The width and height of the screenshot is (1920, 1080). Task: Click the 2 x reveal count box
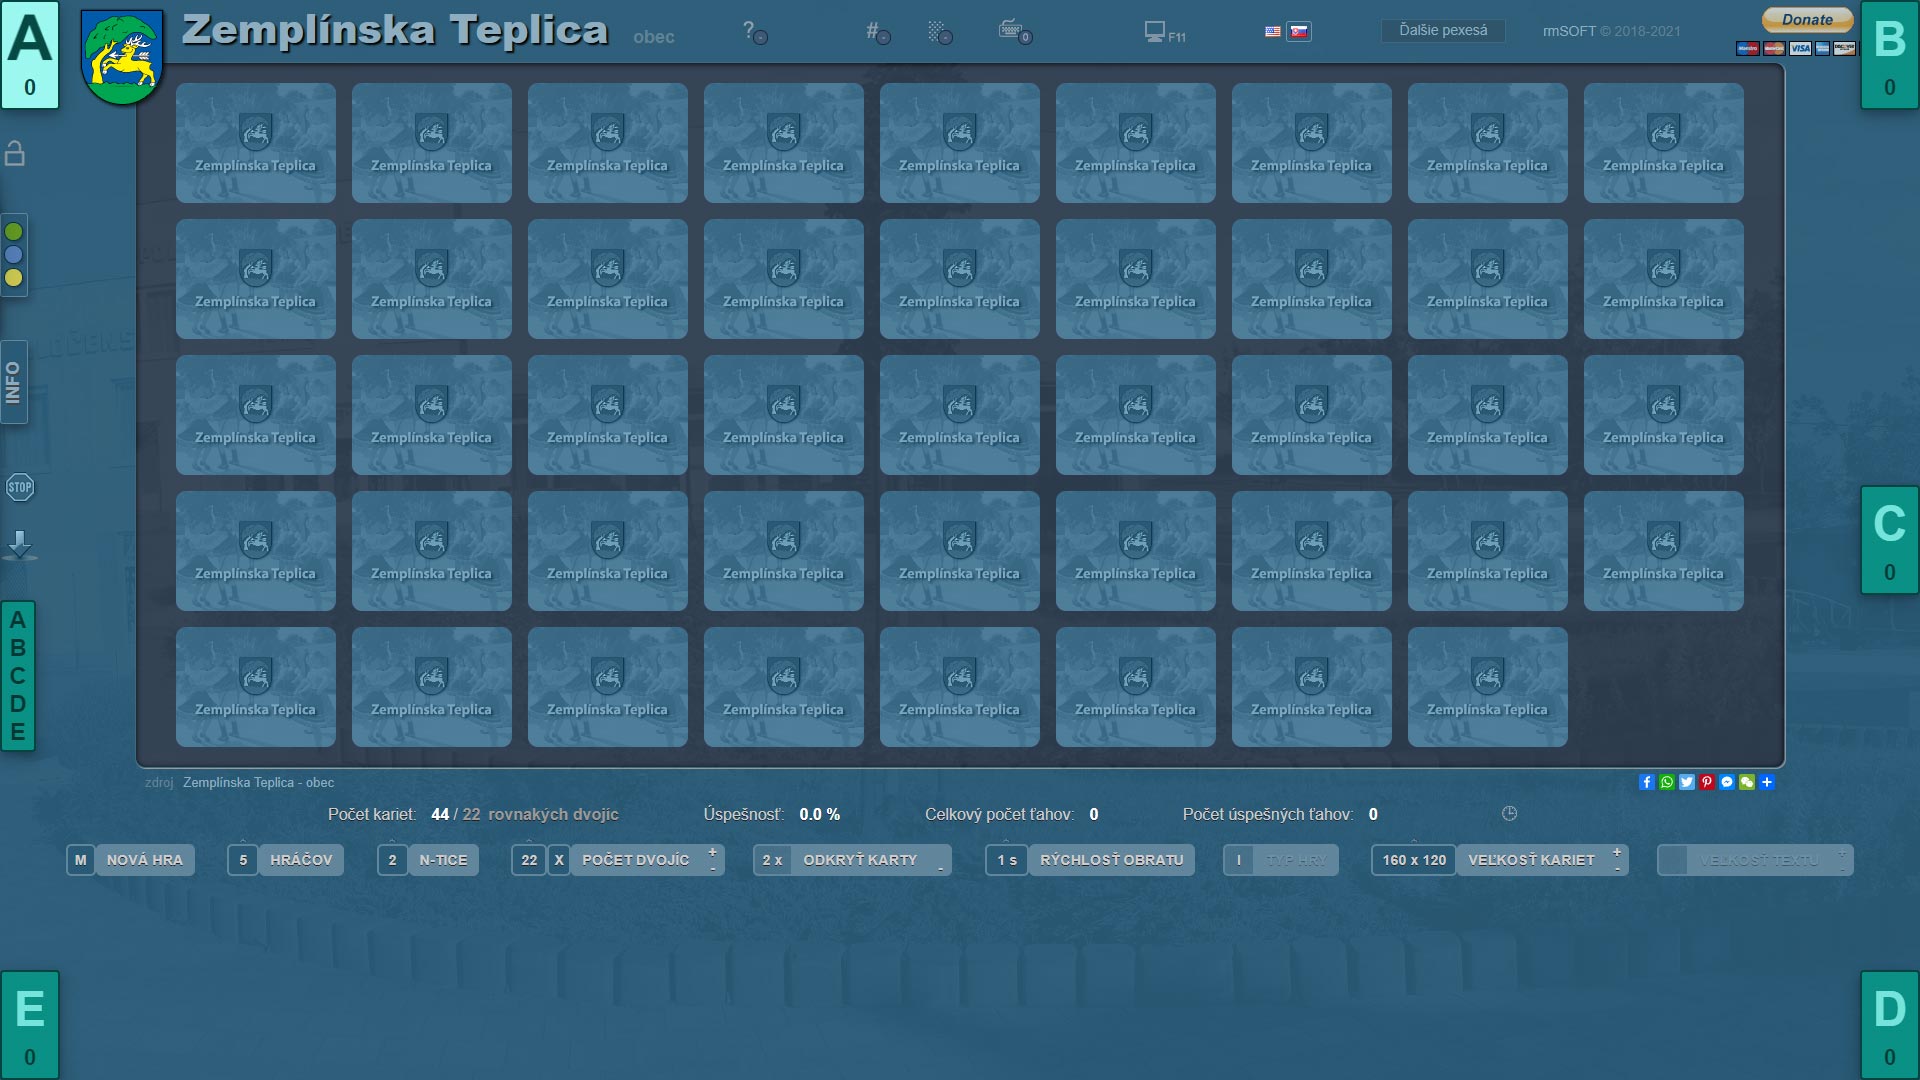click(x=772, y=860)
